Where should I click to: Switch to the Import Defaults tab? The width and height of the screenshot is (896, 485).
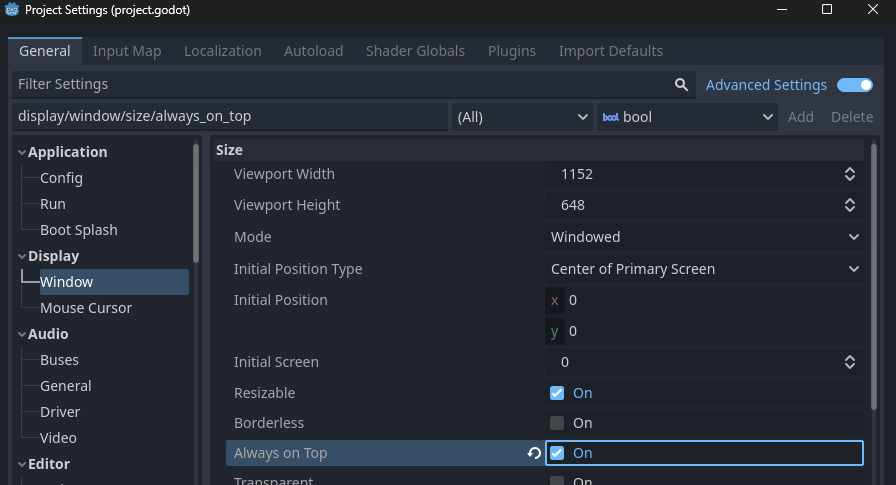[611, 51]
